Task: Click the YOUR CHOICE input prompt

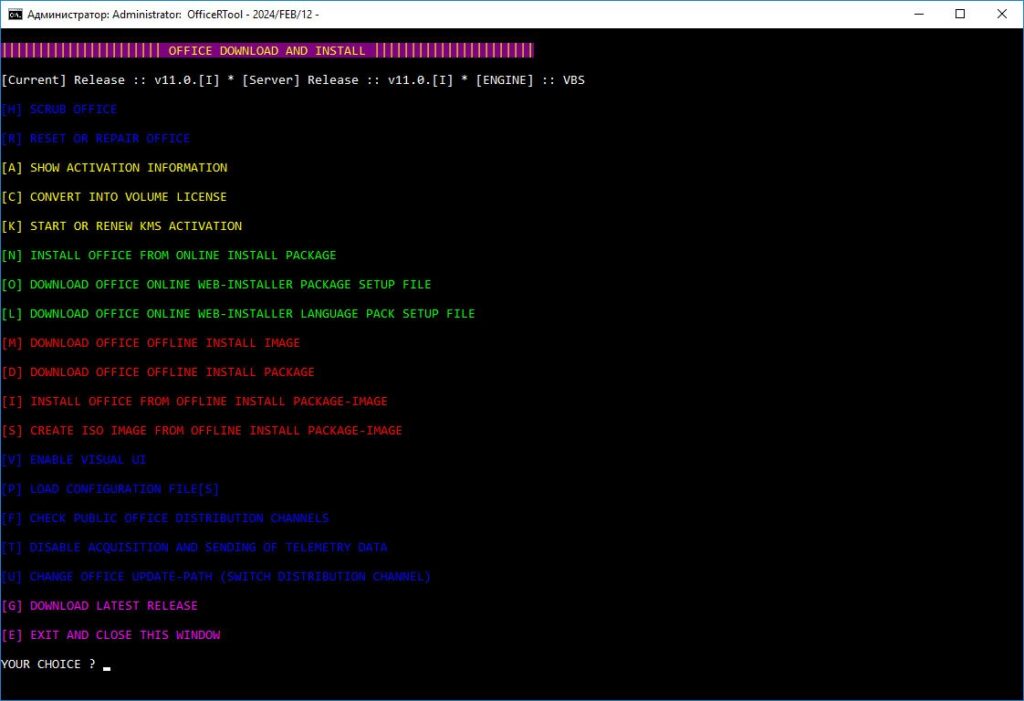Action: [x=52, y=663]
